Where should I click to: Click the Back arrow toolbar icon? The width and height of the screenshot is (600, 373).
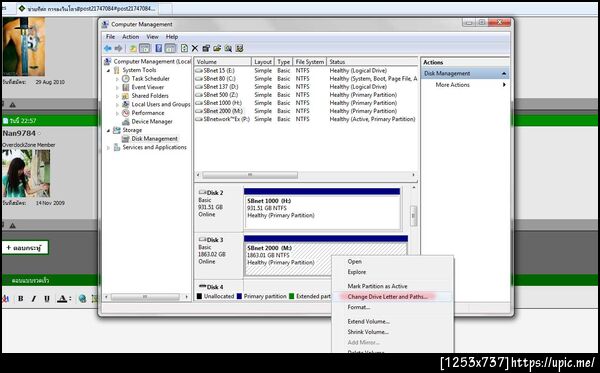tap(108, 48)
